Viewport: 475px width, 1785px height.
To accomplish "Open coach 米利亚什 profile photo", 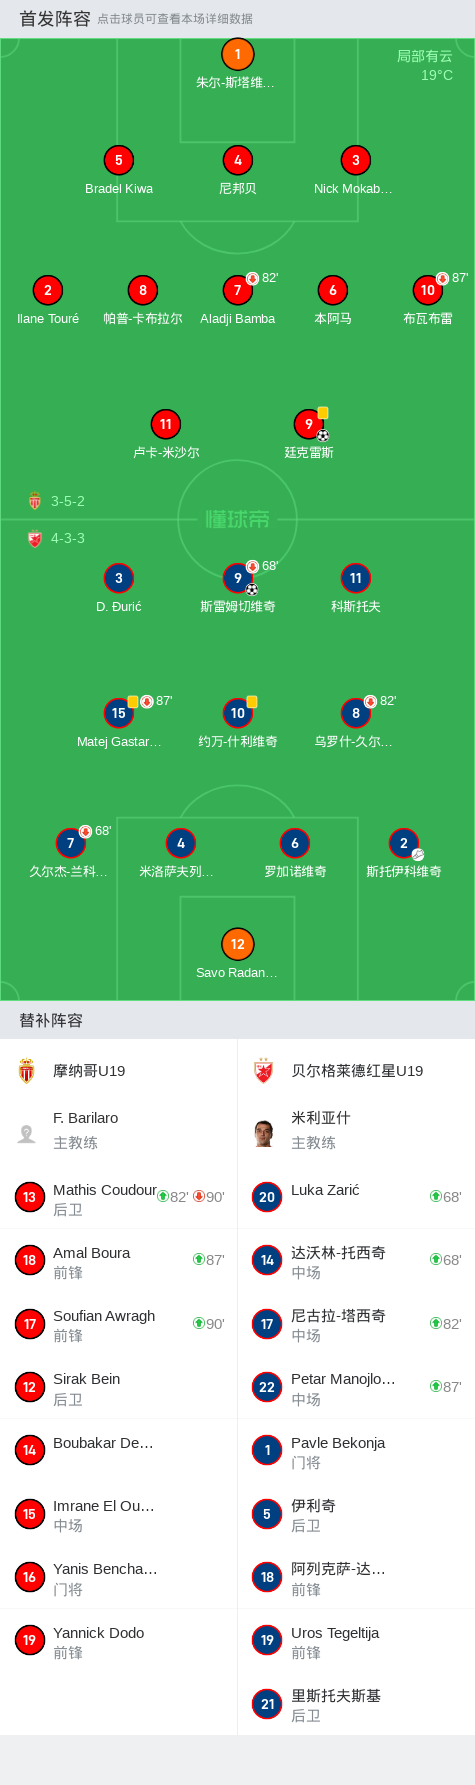I will pos(264,1133).
